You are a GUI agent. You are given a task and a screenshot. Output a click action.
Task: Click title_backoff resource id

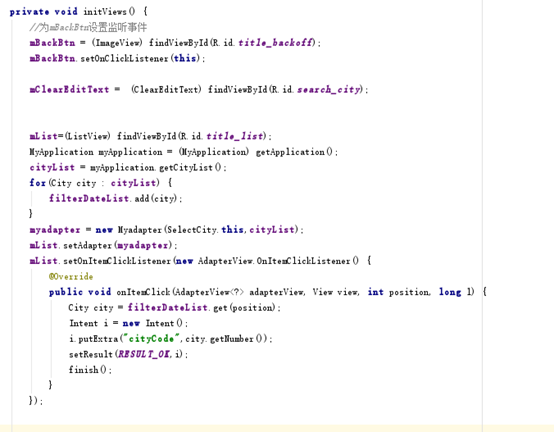tap(277, 43)
